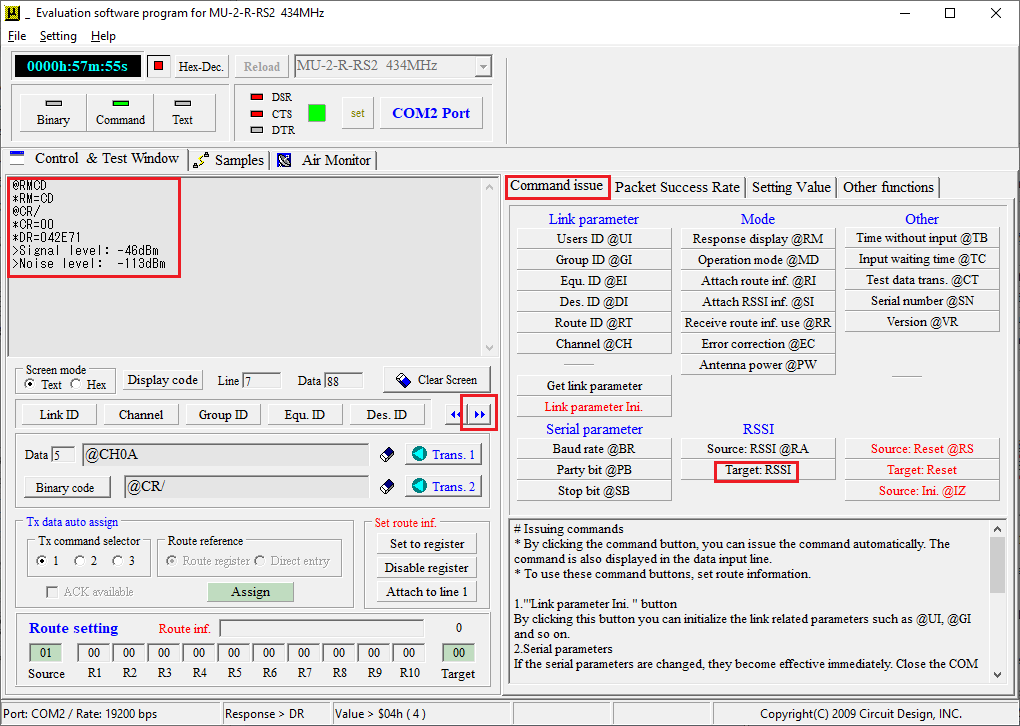The image size is (1020, 726).
Task: Select Binary mode button
Action: point(53,113)
